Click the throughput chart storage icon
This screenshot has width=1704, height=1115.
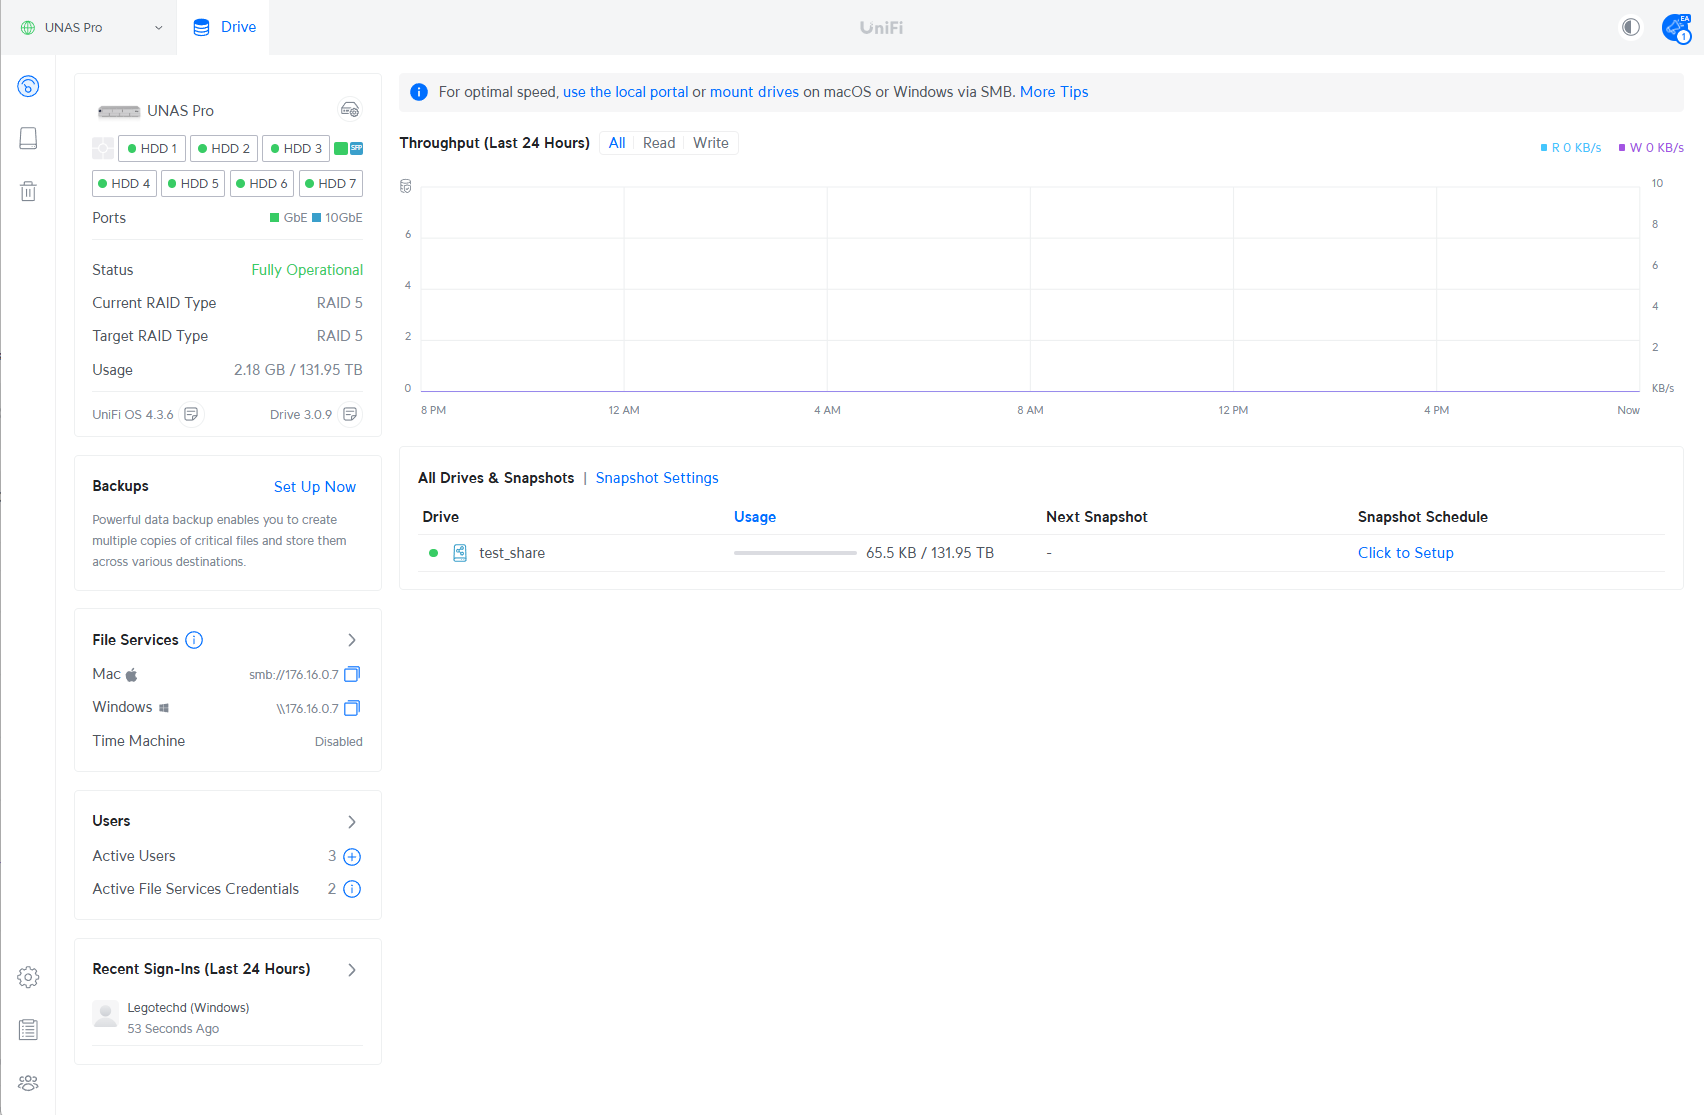click(406, 186)
